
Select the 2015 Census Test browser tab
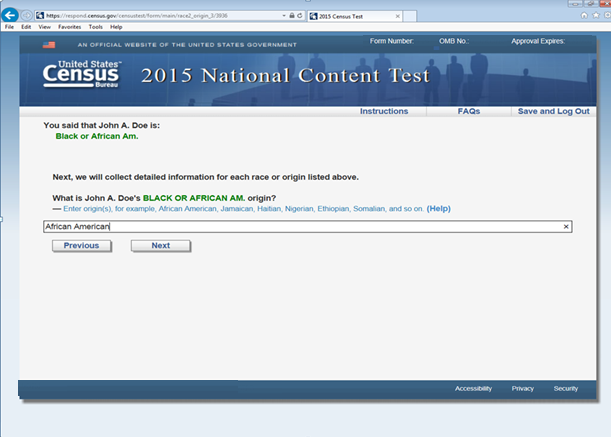pyautogui.click(x=355, y=16)
